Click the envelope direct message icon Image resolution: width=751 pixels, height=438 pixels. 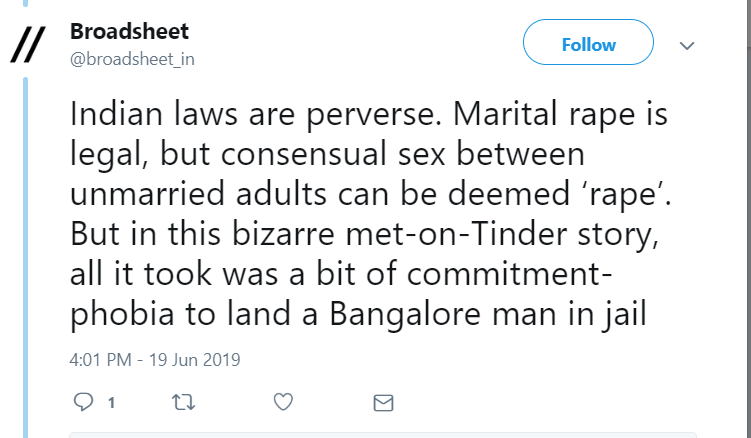[383, 402]
